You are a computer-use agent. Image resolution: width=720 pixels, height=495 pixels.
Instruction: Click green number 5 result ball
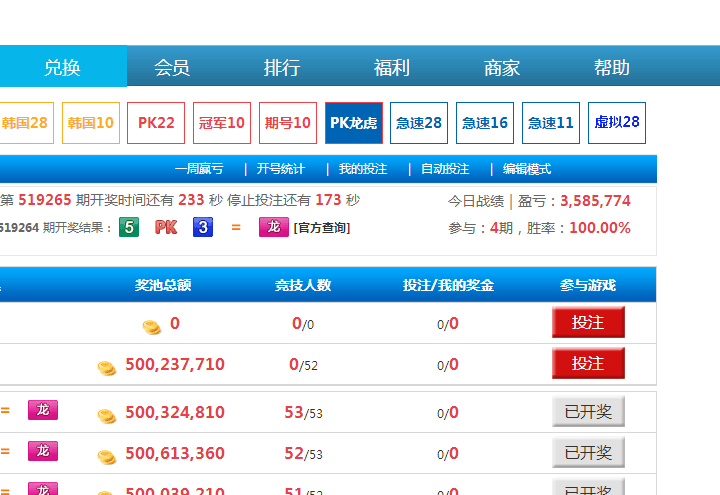129,227
